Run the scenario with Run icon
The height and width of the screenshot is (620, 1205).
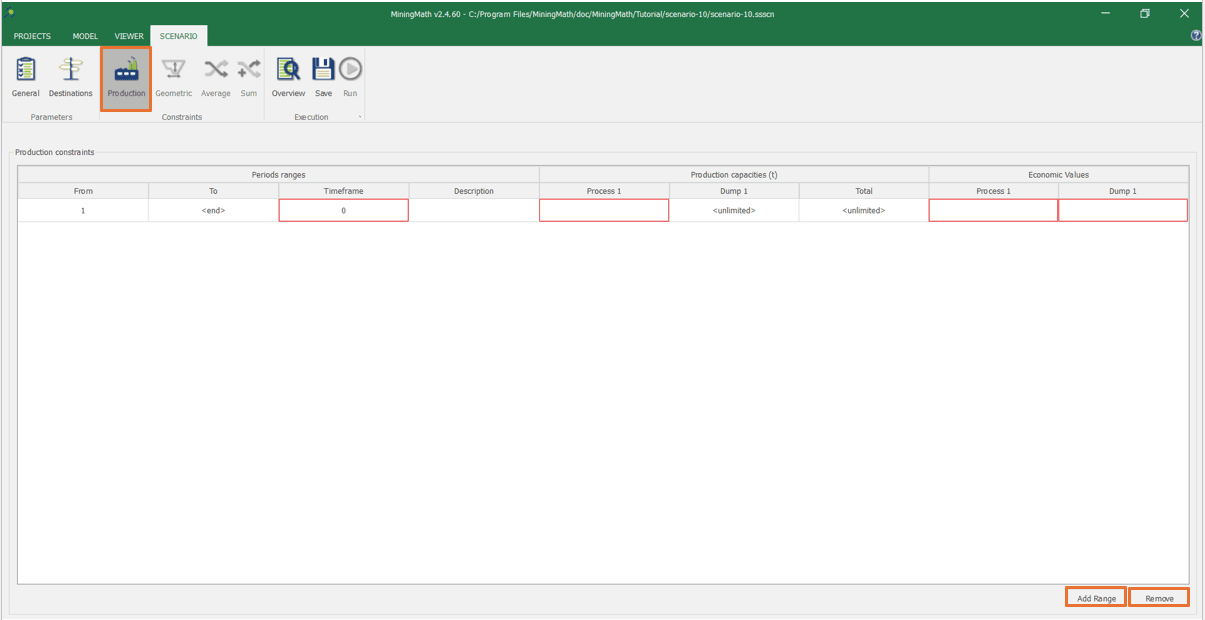click(350, 77)
